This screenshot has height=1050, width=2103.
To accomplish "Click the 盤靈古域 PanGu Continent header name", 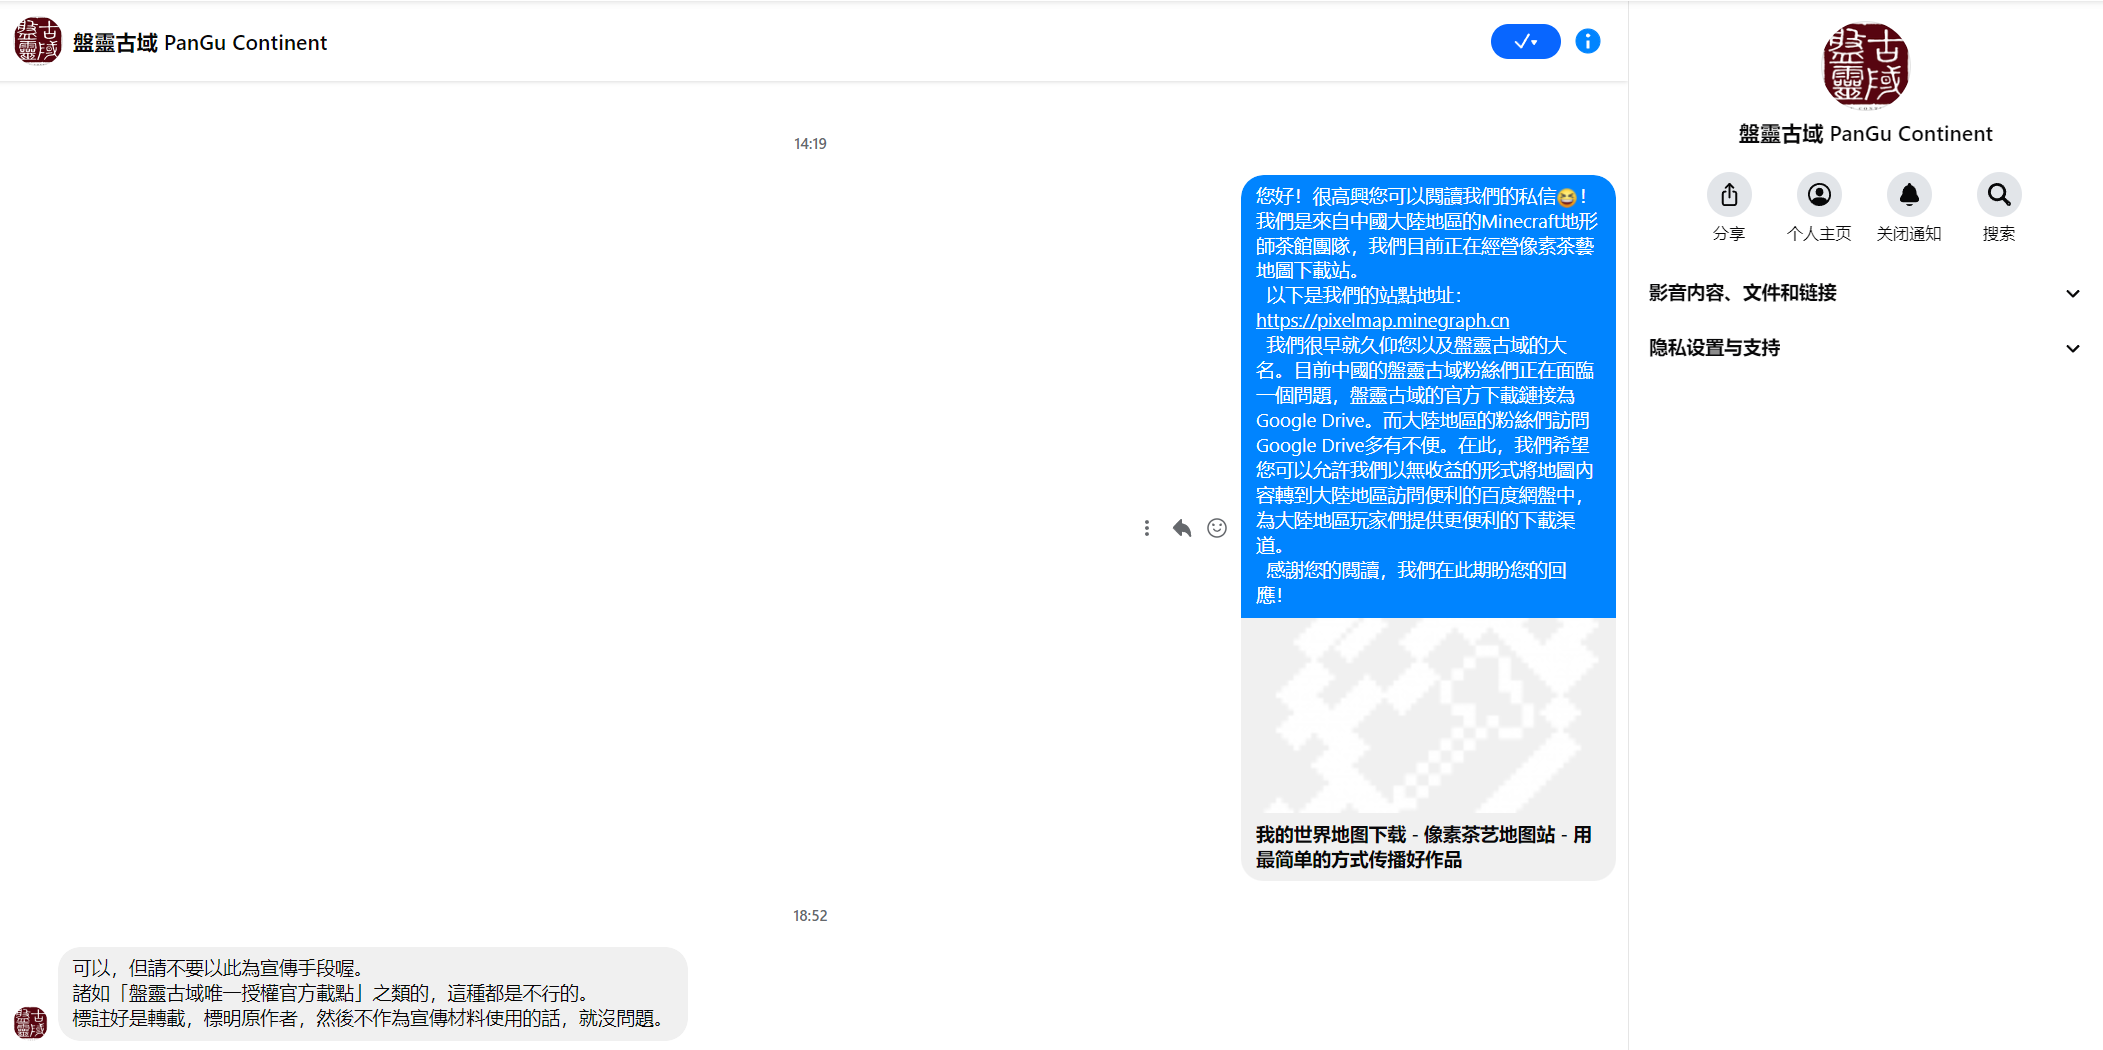I will point(200,43).
